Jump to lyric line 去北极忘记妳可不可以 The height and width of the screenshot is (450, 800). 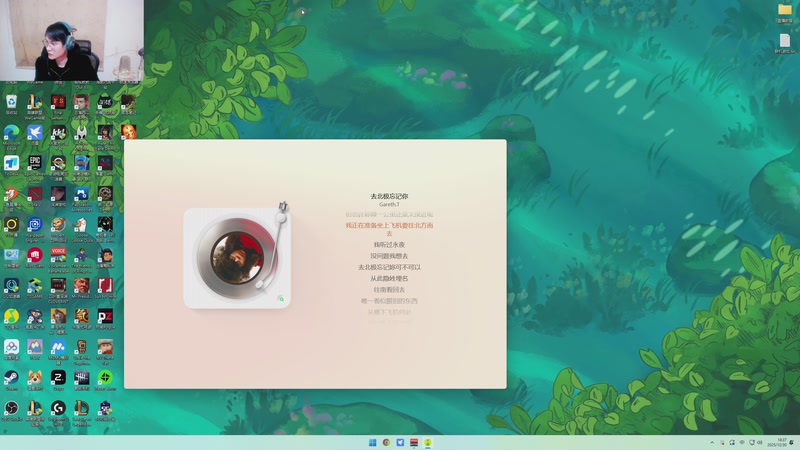pos(389,267)
